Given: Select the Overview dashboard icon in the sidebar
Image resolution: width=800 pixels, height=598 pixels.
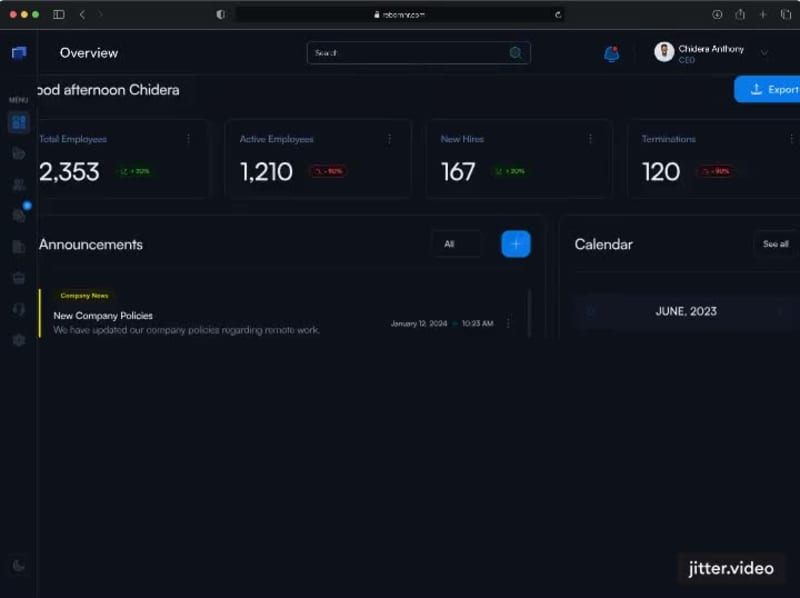Looking at the screenshot, I should [x=18, y=121].
